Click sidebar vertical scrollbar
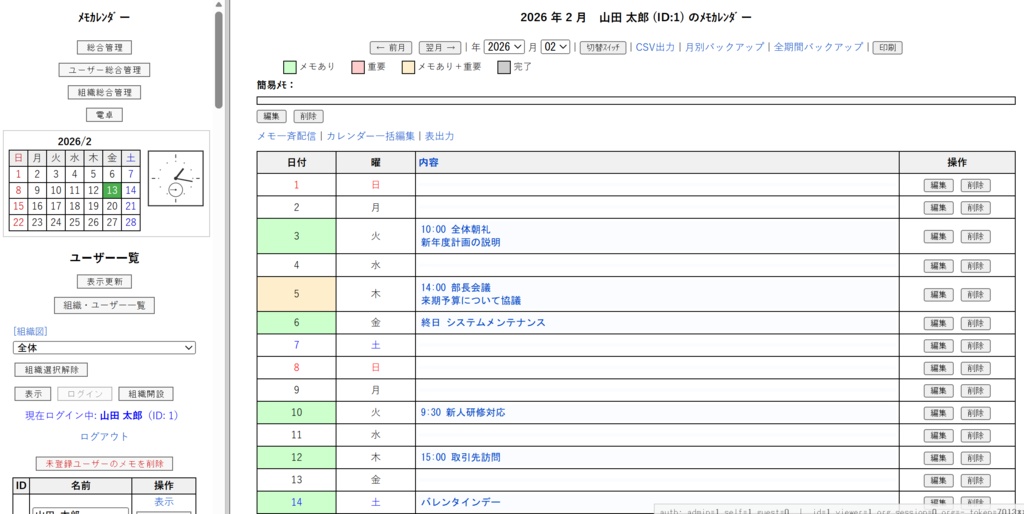 coord(219,59)
